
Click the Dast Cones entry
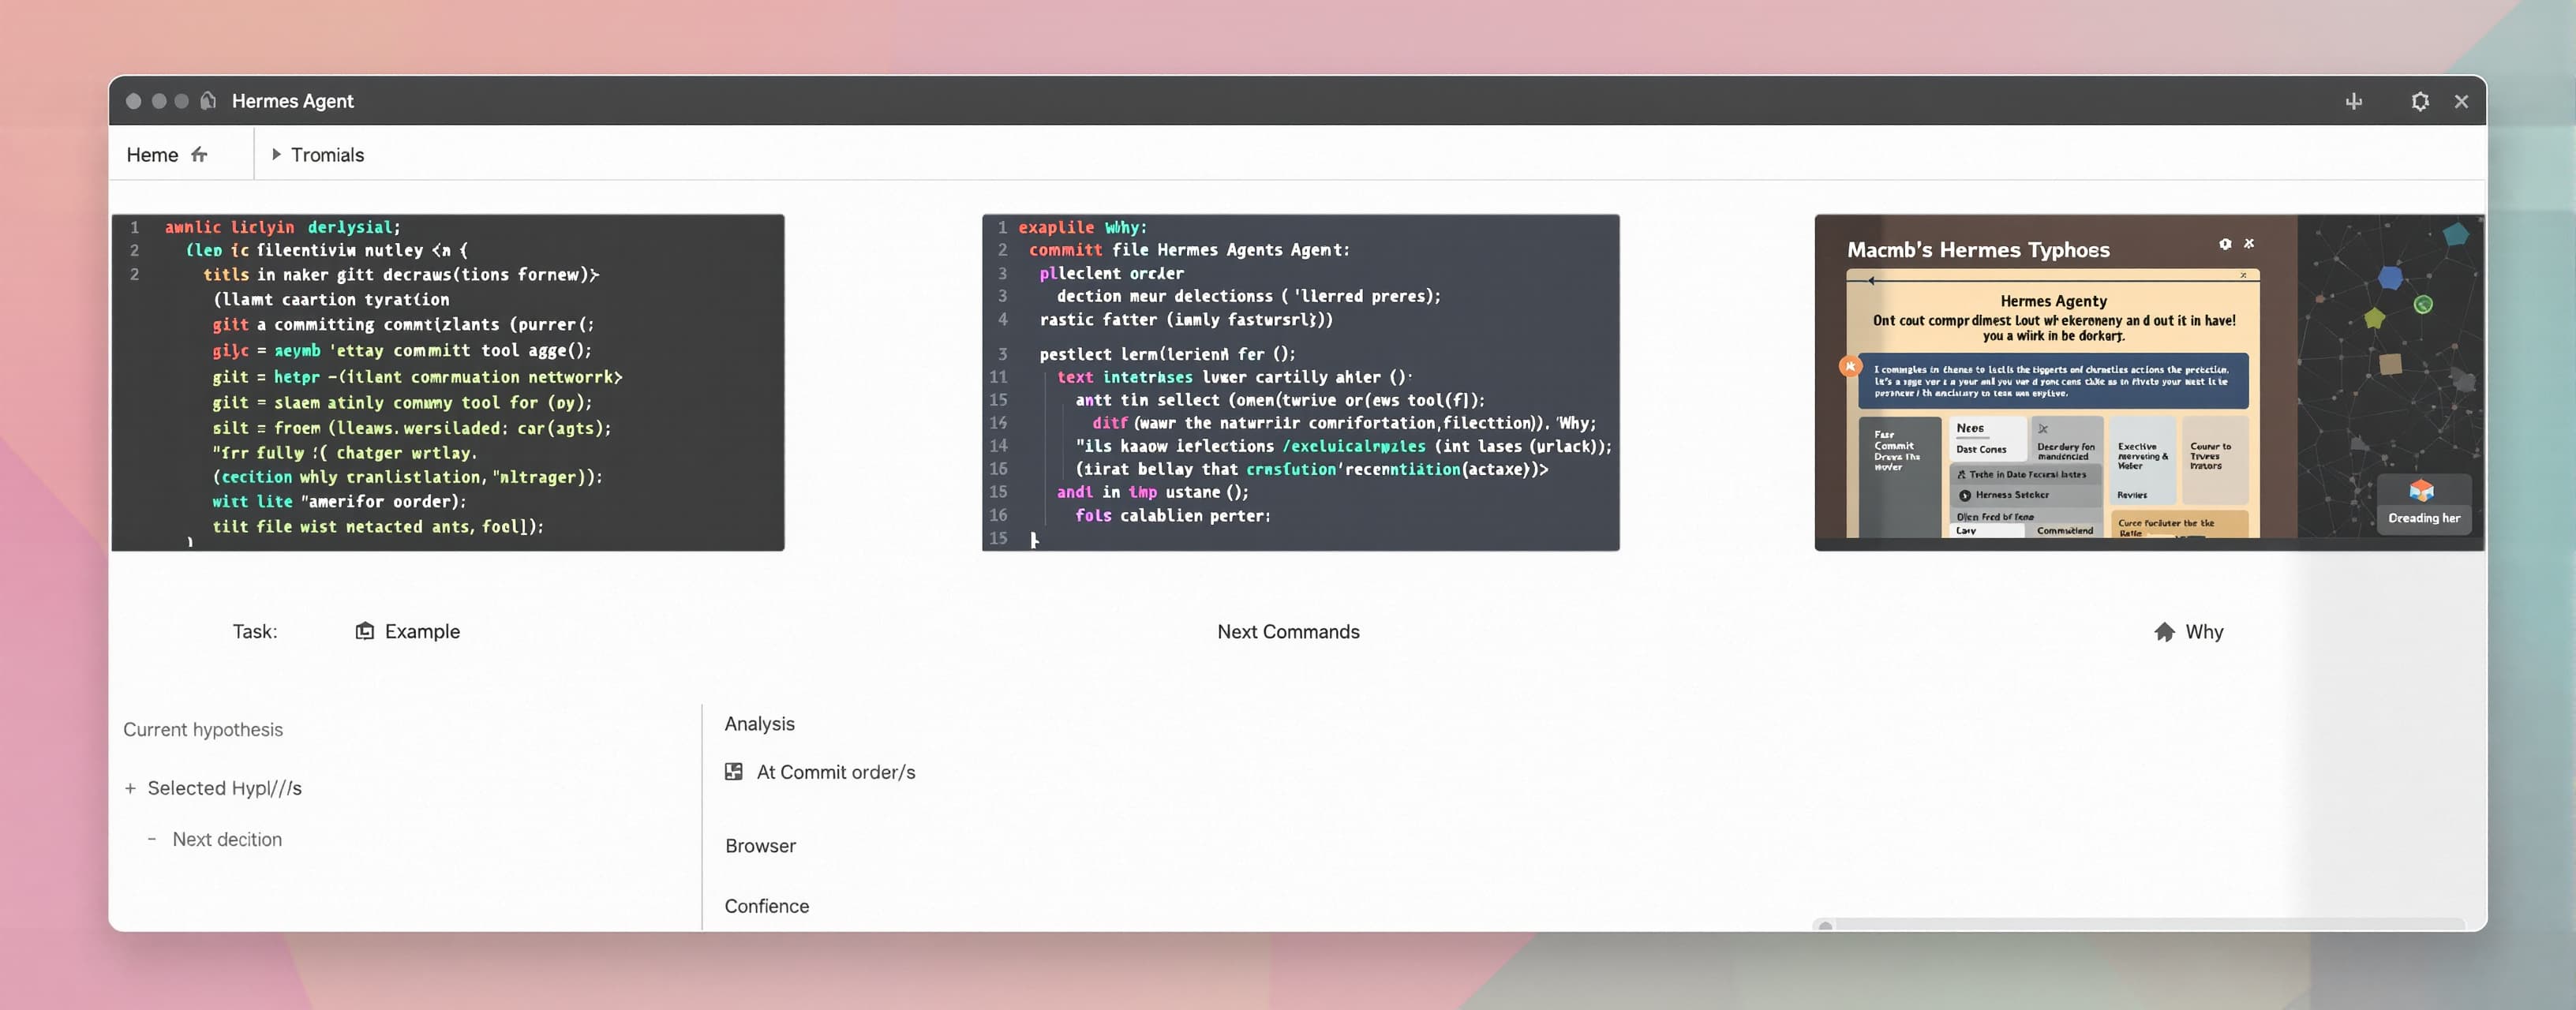(1981, 450)
